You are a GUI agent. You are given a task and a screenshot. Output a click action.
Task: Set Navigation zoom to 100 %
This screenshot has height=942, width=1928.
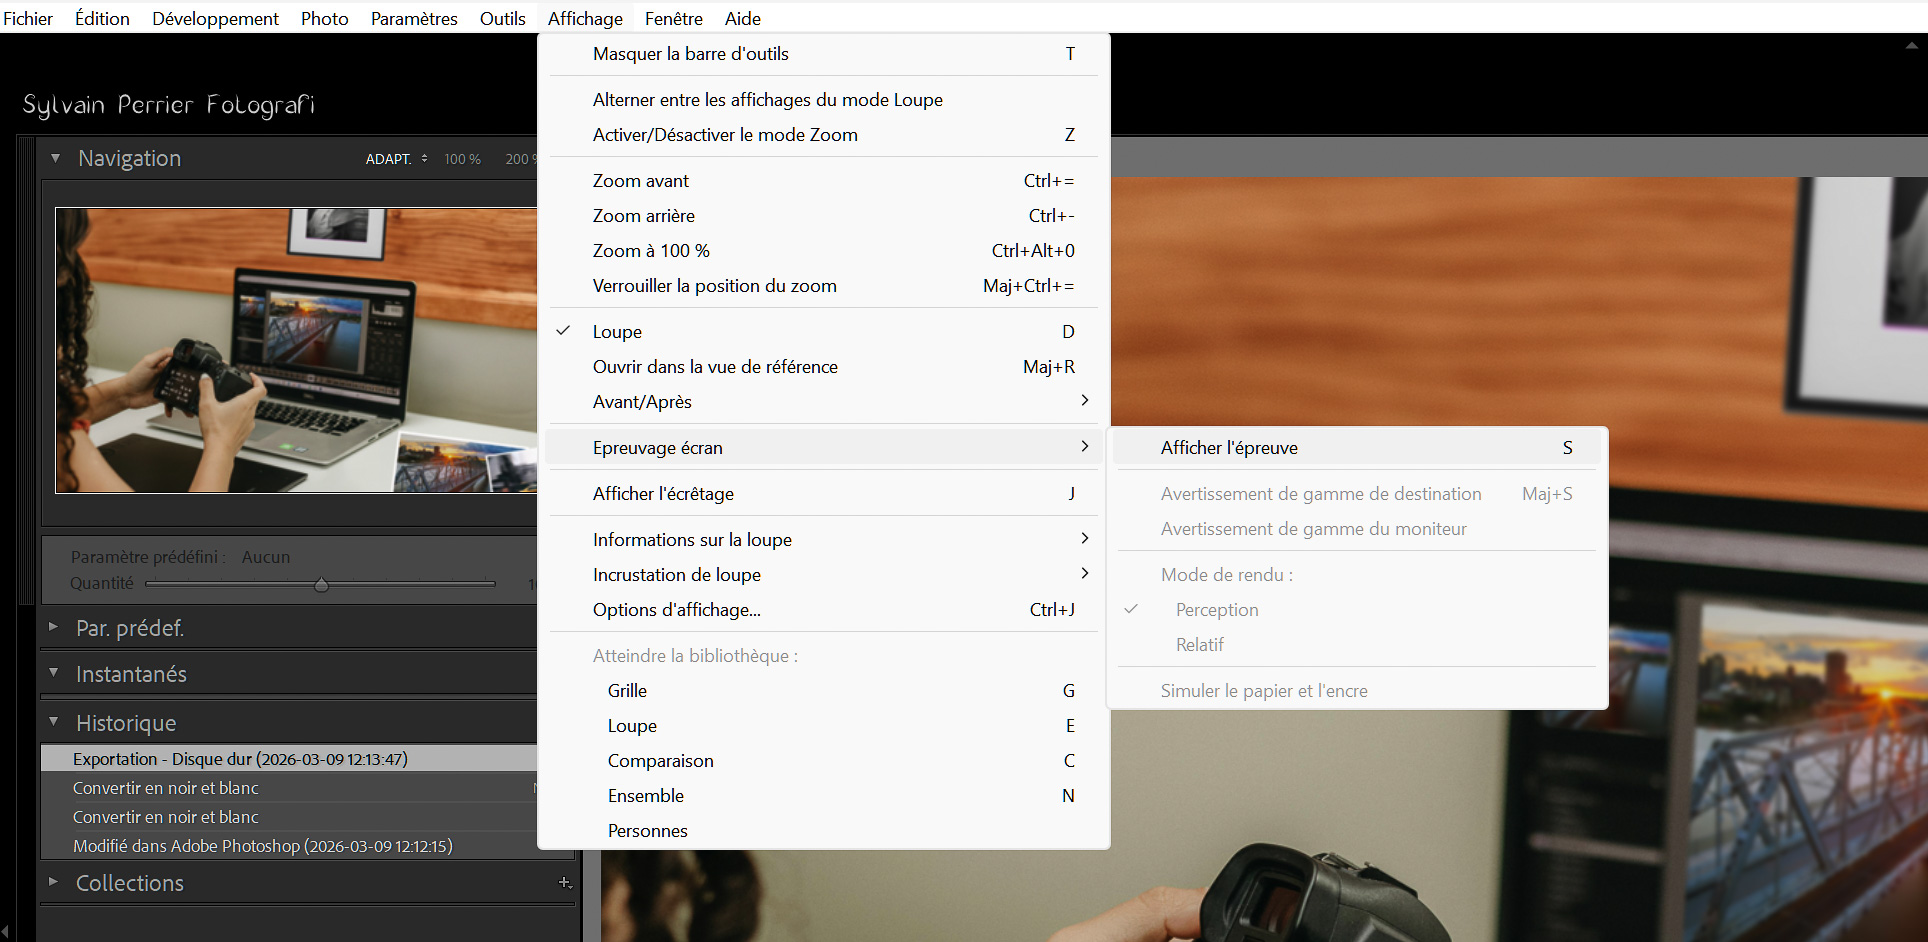click(462, 159)
